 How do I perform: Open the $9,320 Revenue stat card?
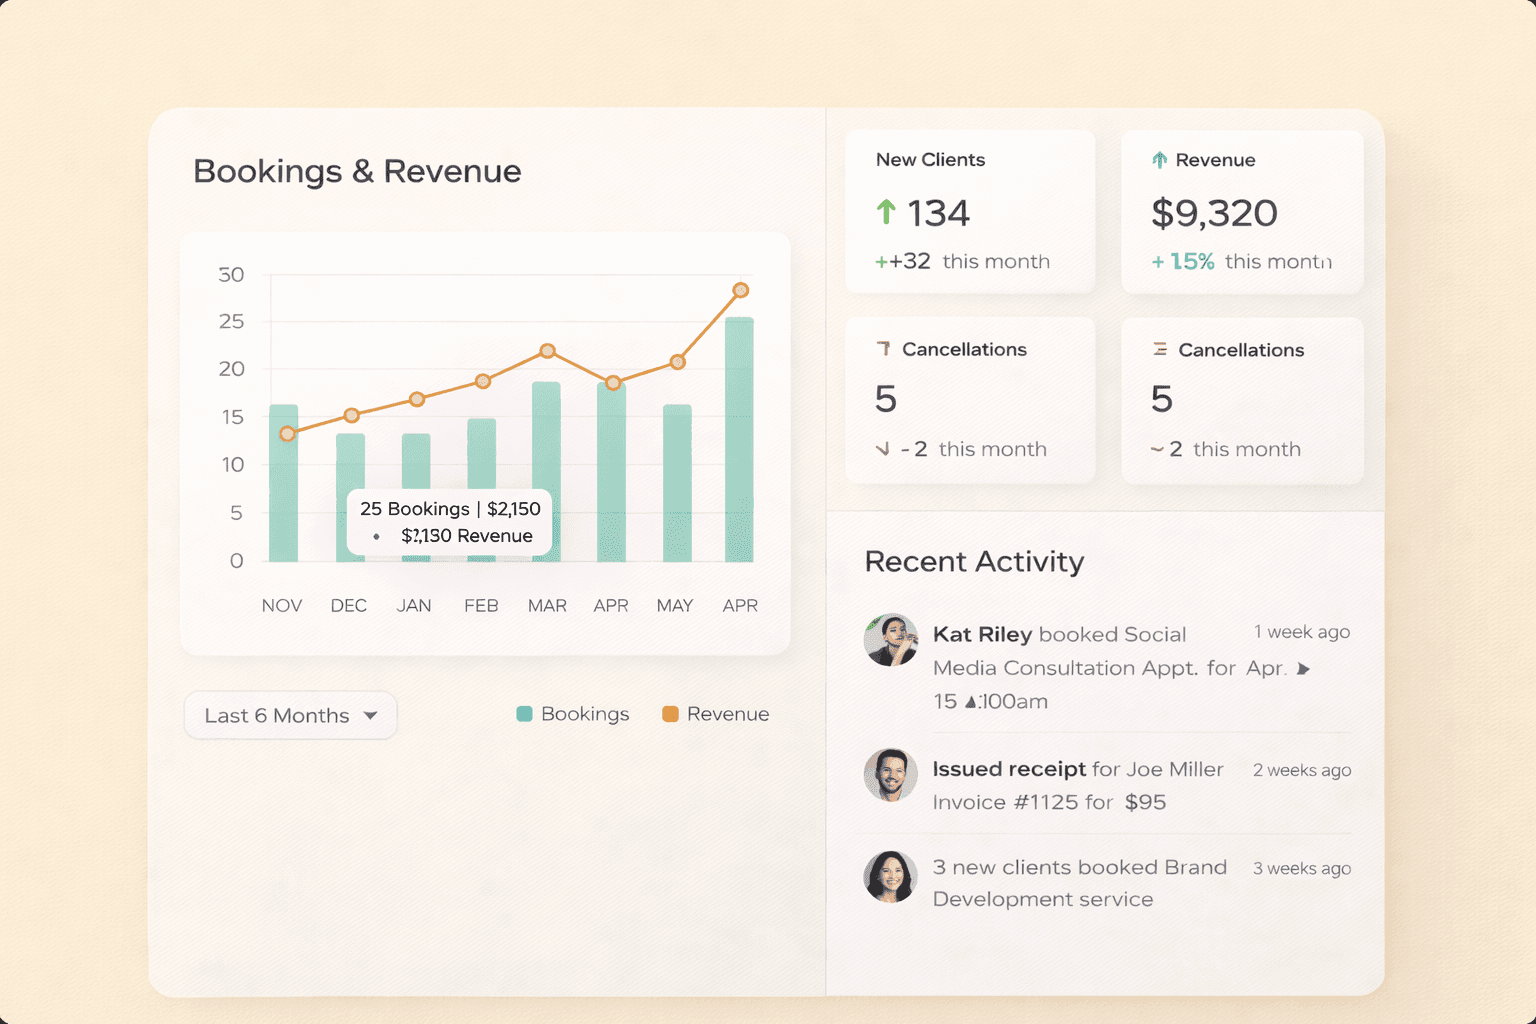[x=1242, y=212]
